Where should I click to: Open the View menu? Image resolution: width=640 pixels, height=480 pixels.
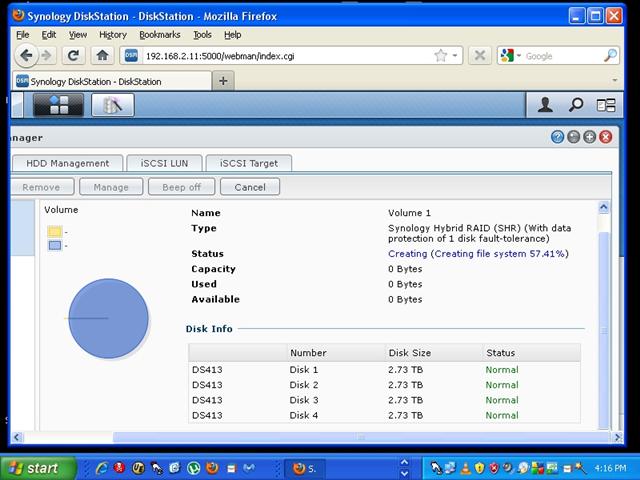coord(78,35)
